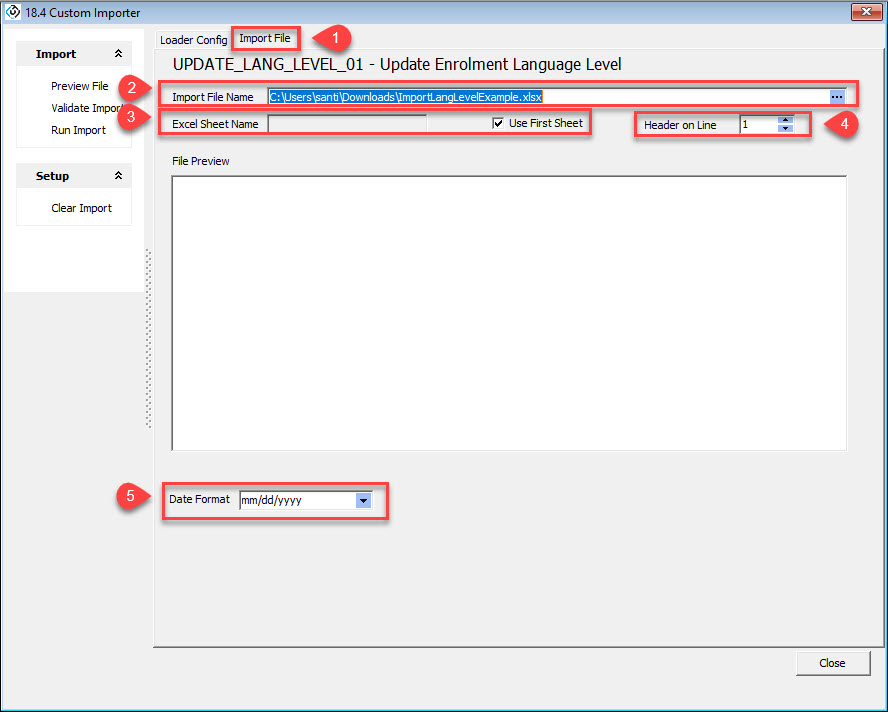This screenshot has height=712, width=888.
Task: Focus the Excel Sheet Name text box
Action: coord(347,124)
